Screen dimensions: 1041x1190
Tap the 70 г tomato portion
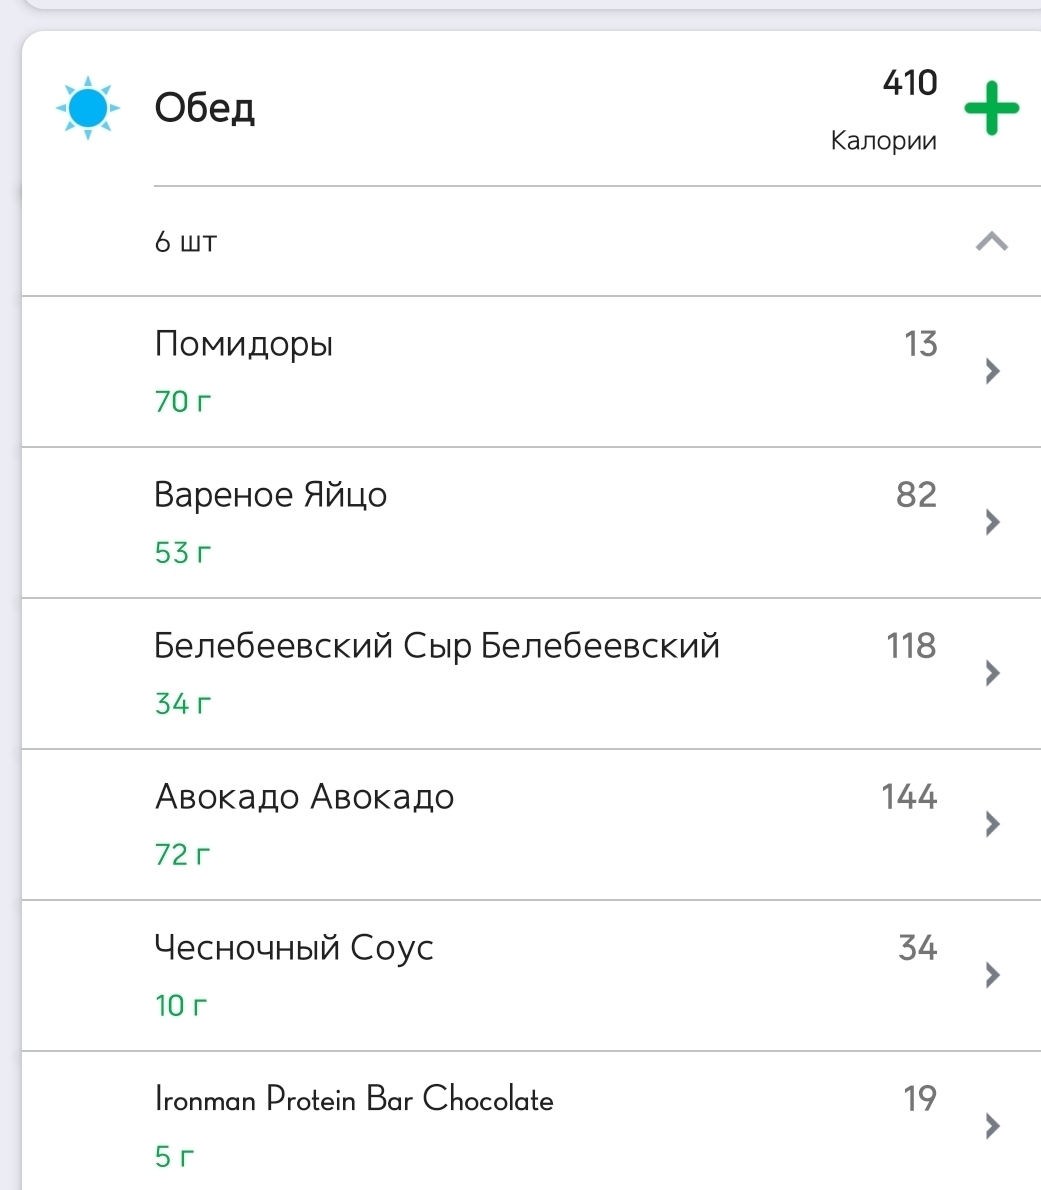click(182, 401)
